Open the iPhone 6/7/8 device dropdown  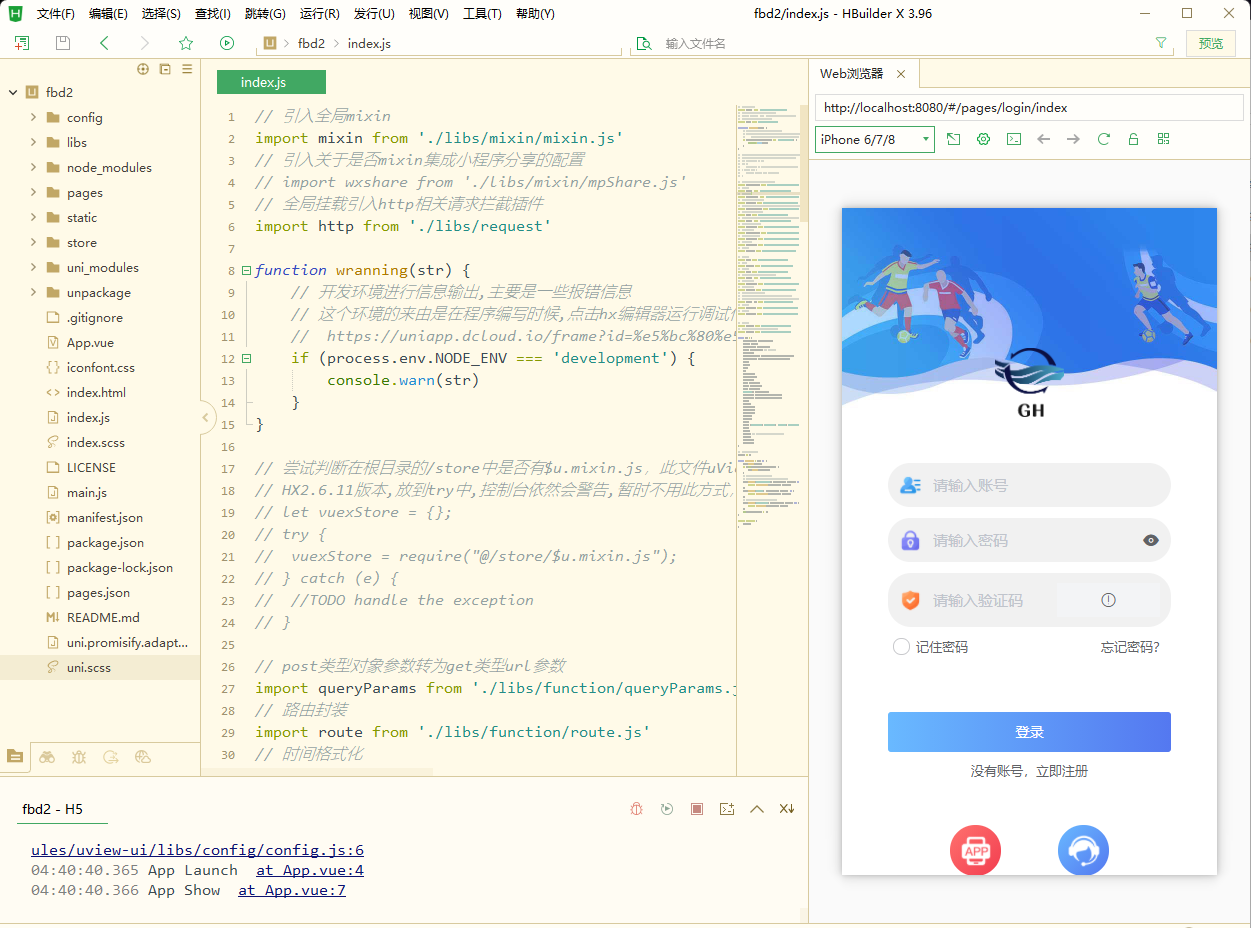[x=874, y=139]
